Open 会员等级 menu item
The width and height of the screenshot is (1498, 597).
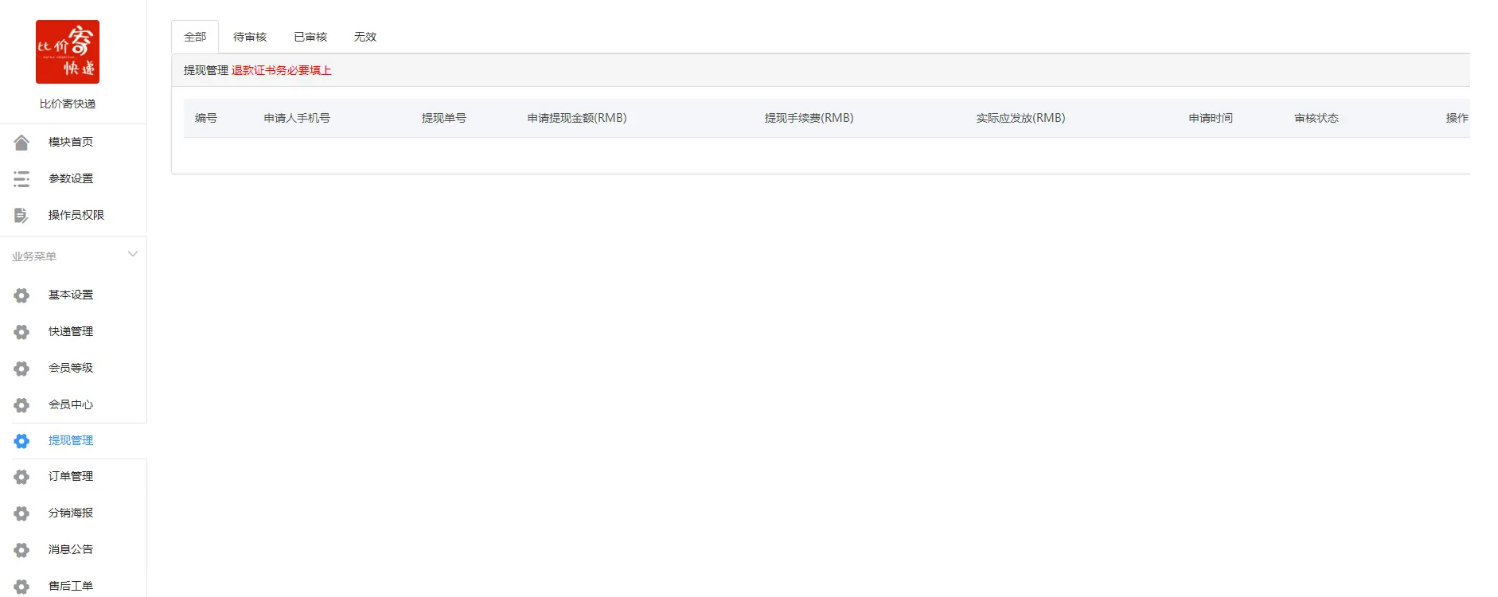coord(73,368)
